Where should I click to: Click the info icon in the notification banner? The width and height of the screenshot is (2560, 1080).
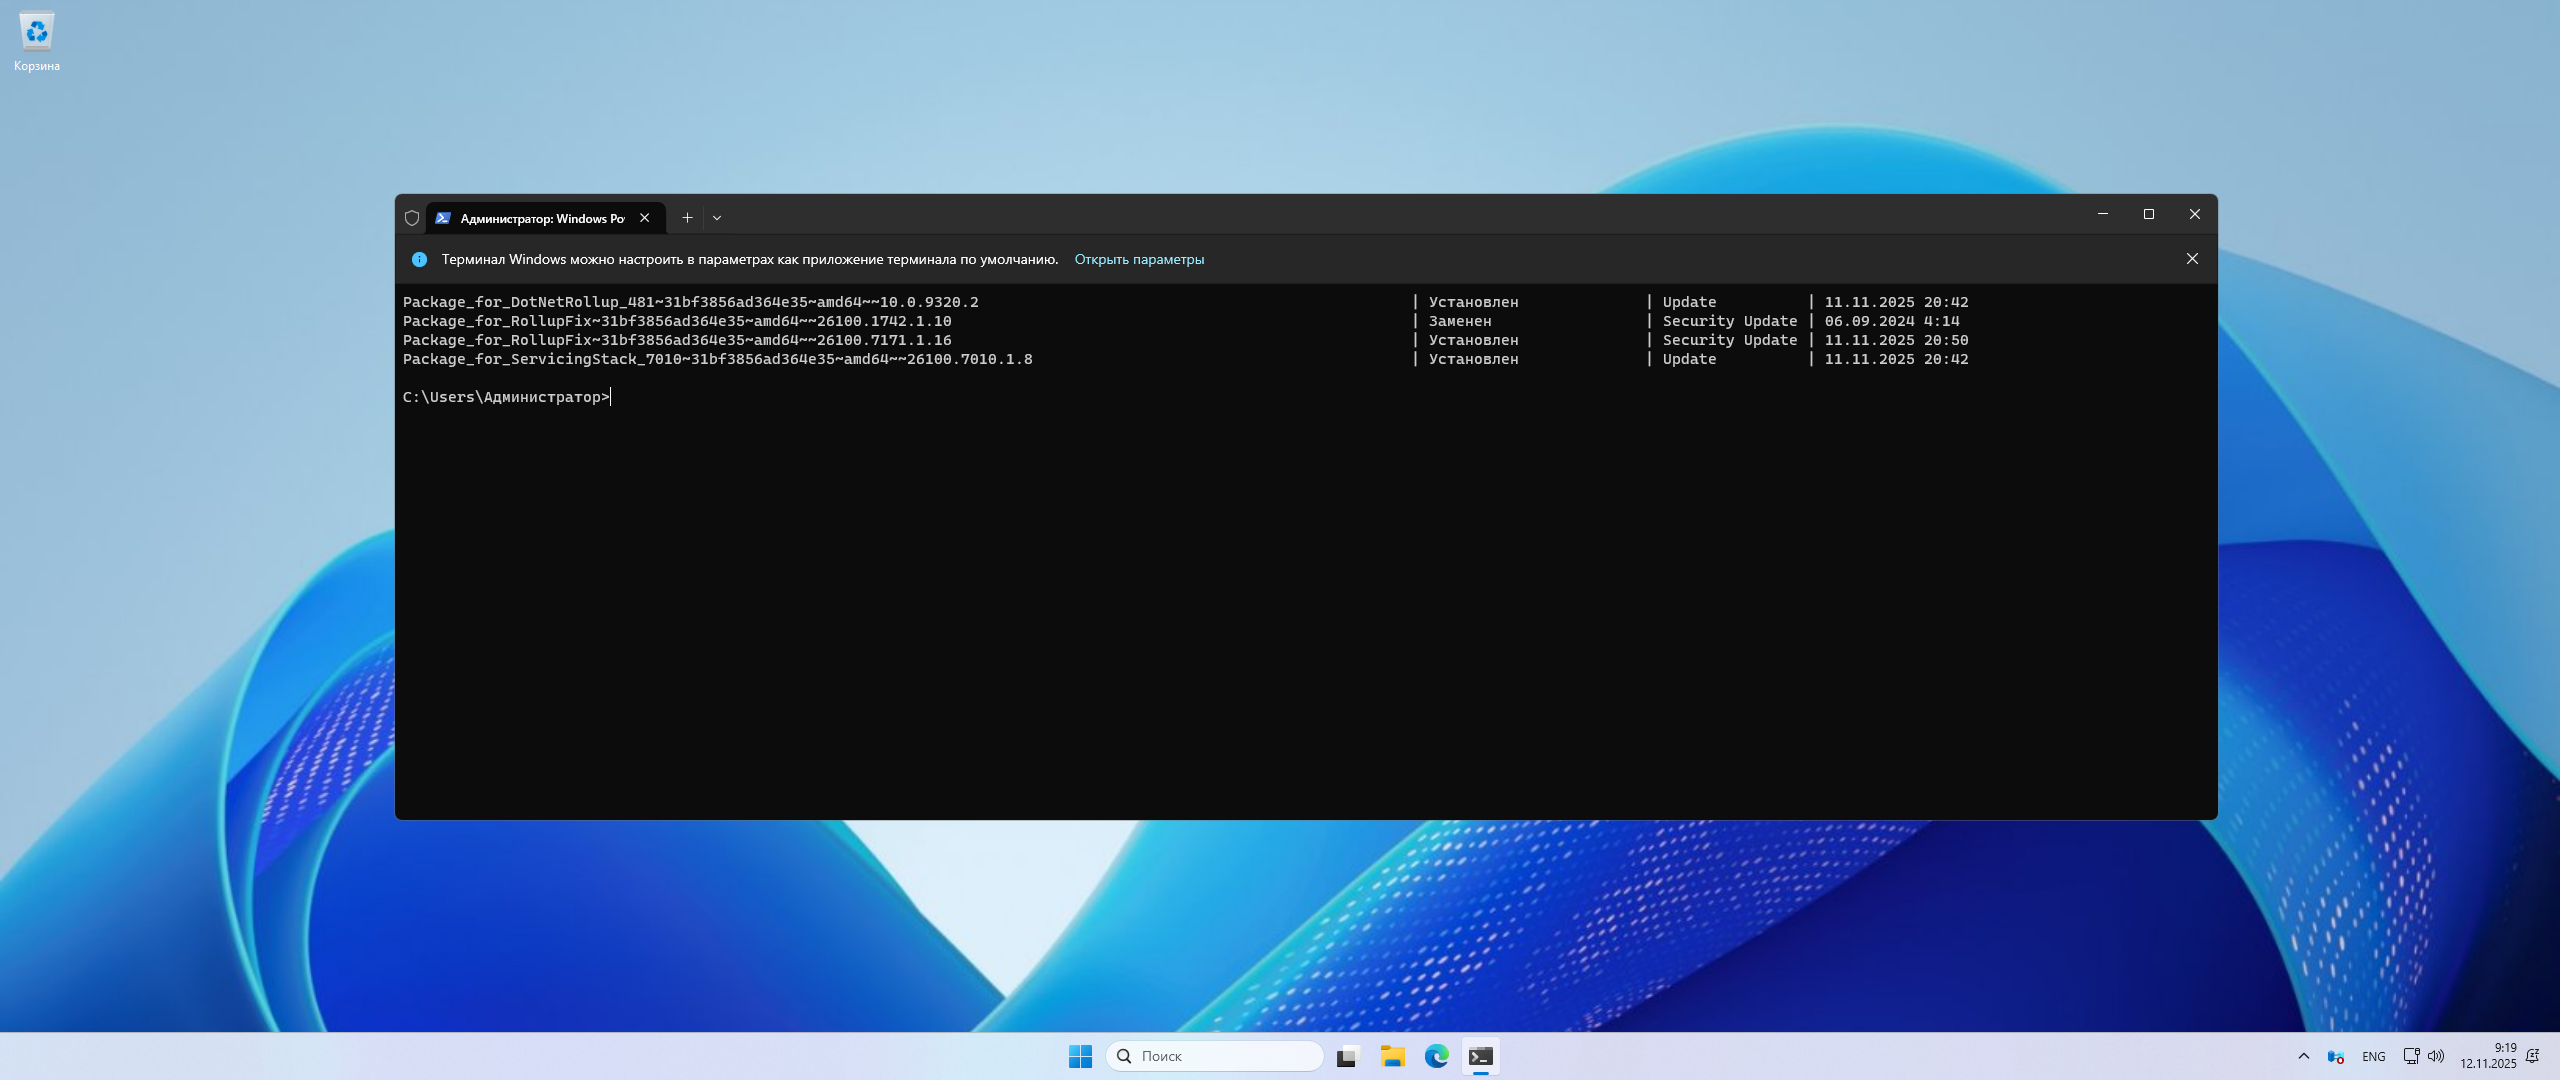[420, 259]
